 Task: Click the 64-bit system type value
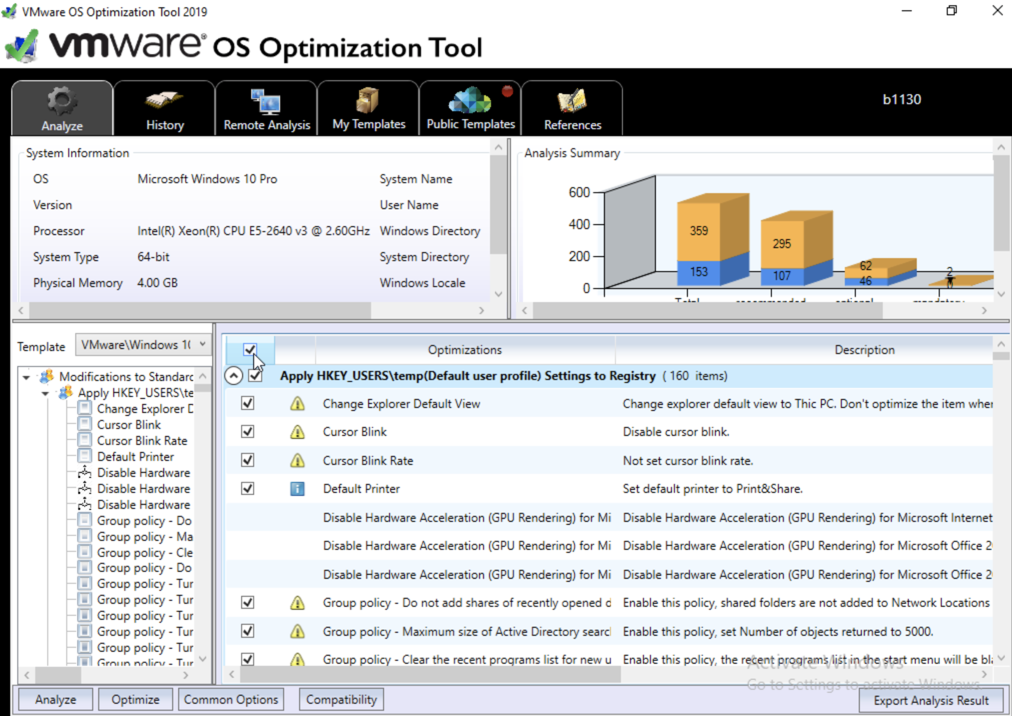pos(154,257)
